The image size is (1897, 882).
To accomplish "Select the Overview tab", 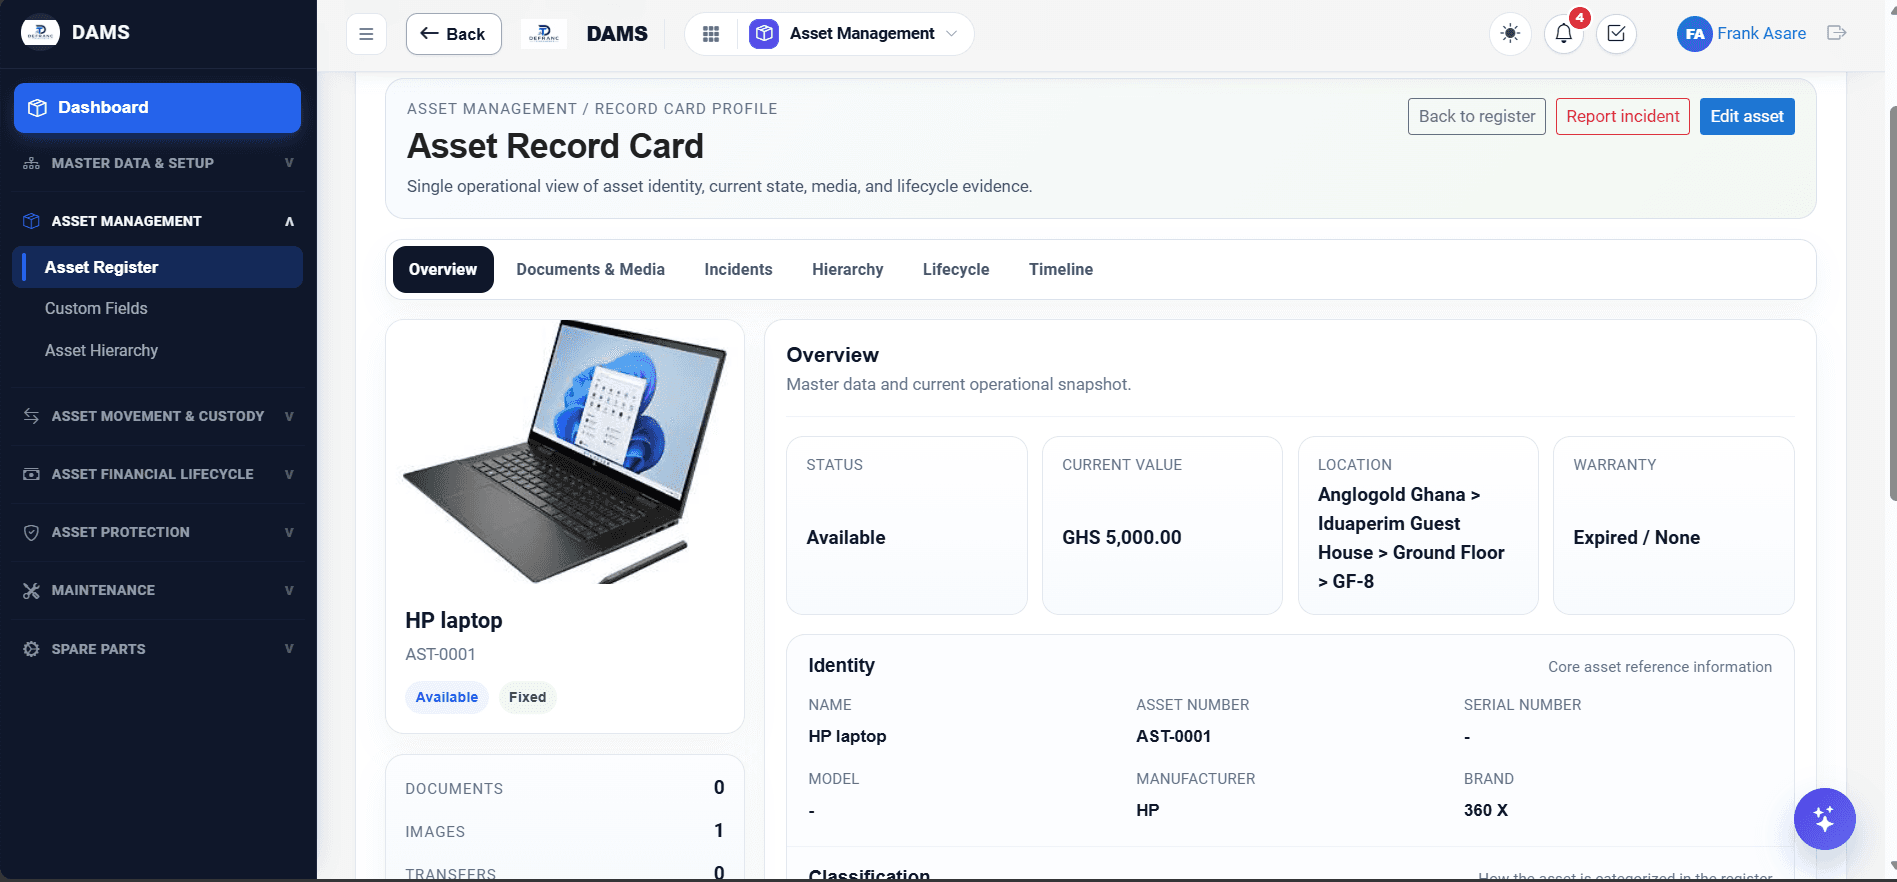I will click(x=443, y=269).
